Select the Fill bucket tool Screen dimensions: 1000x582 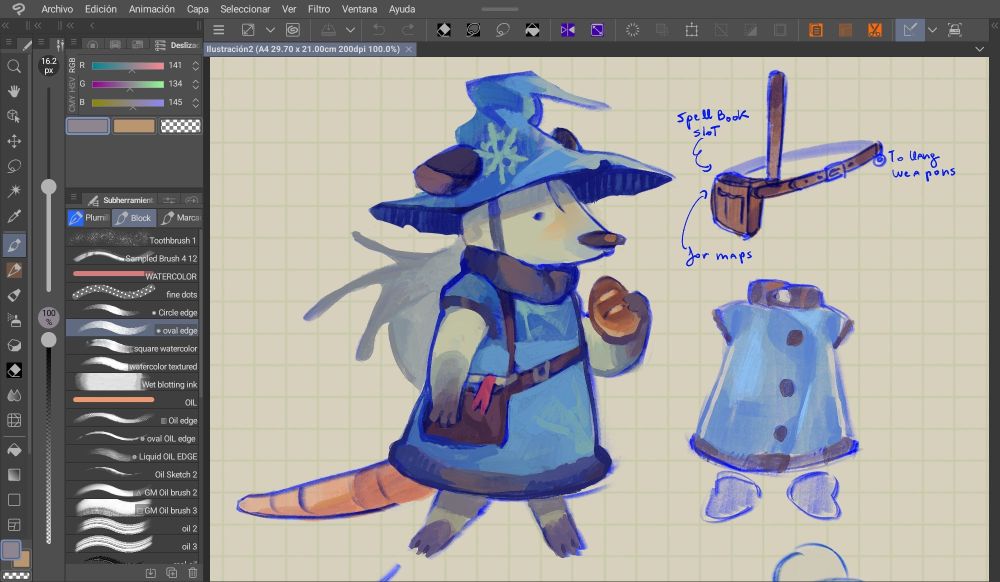[x=13, y=449]
